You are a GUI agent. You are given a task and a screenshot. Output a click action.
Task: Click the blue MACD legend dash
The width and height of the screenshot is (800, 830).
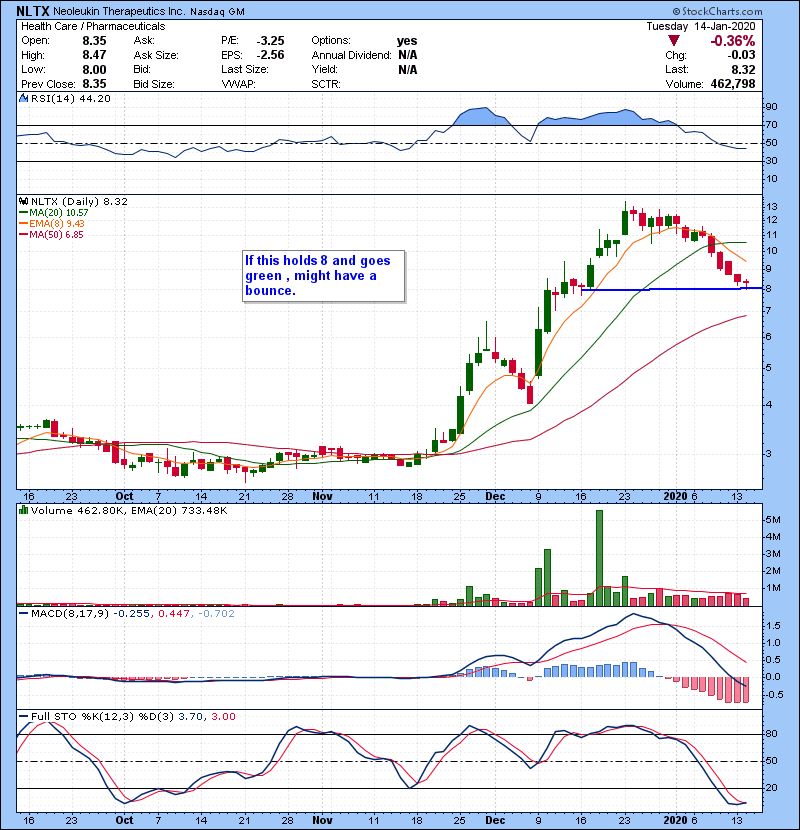23,614
